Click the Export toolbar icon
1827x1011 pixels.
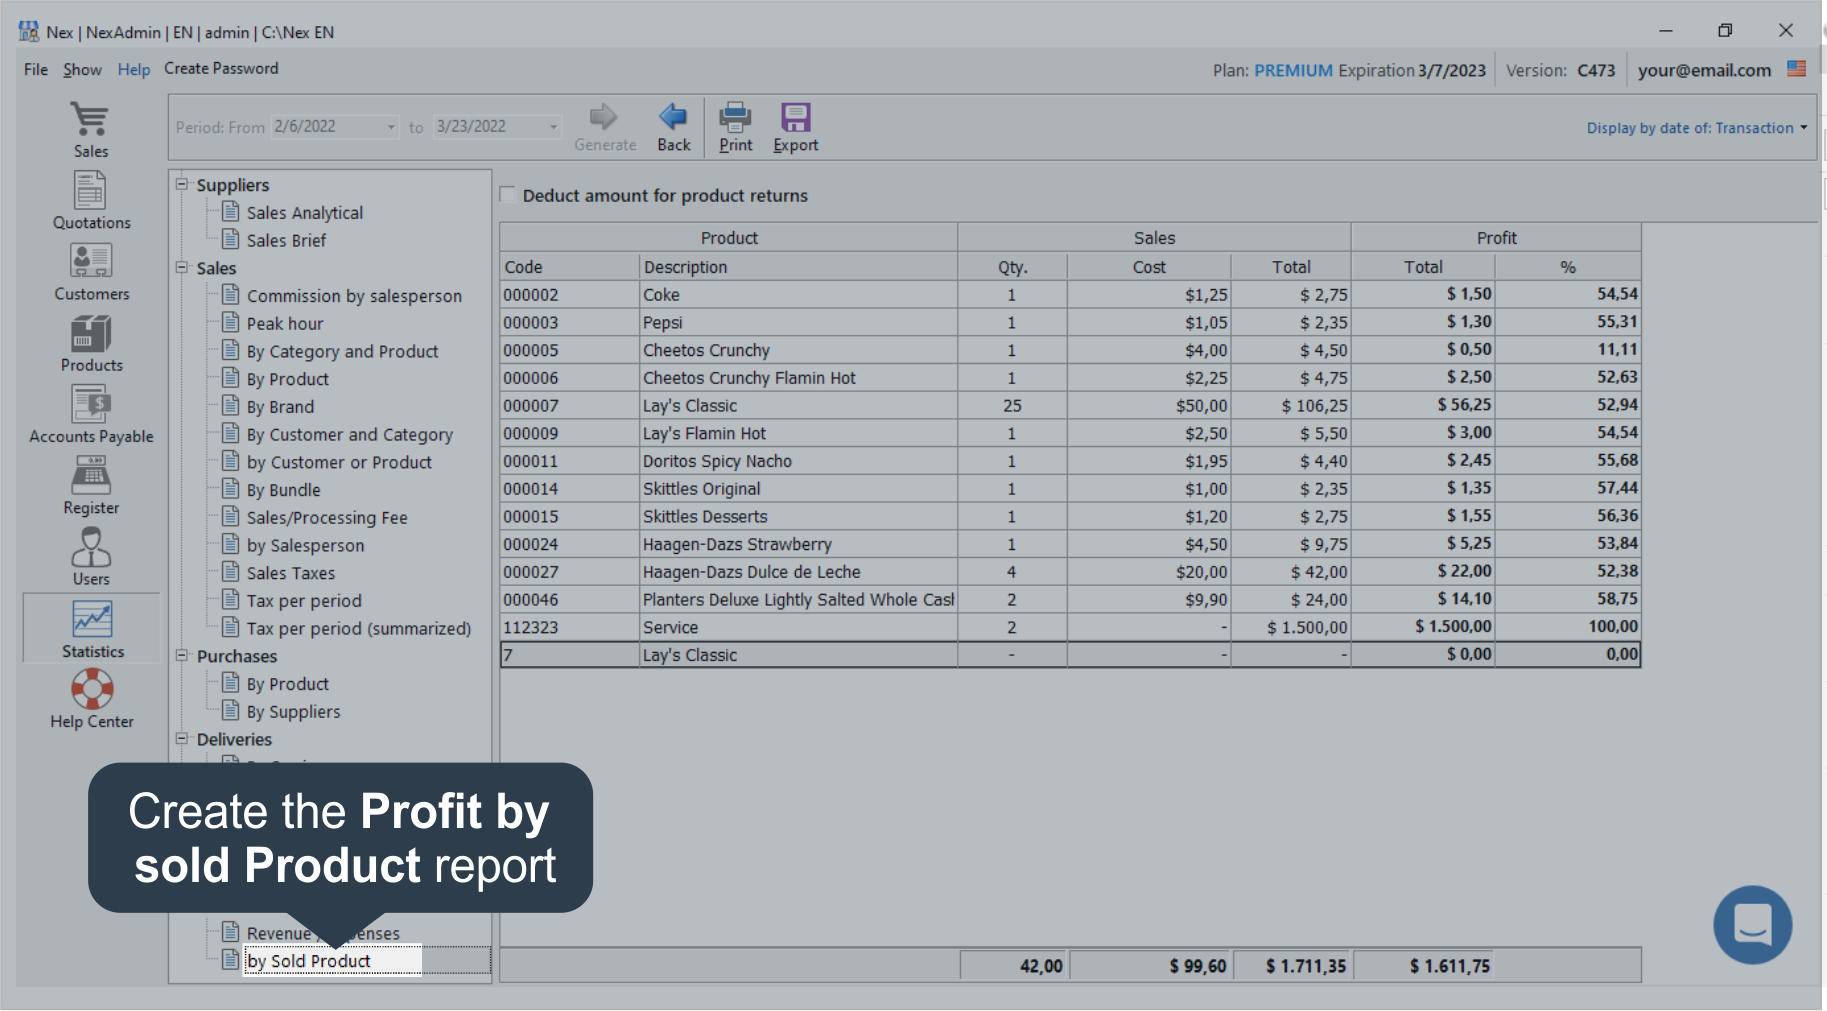click(x=794, y=126)
